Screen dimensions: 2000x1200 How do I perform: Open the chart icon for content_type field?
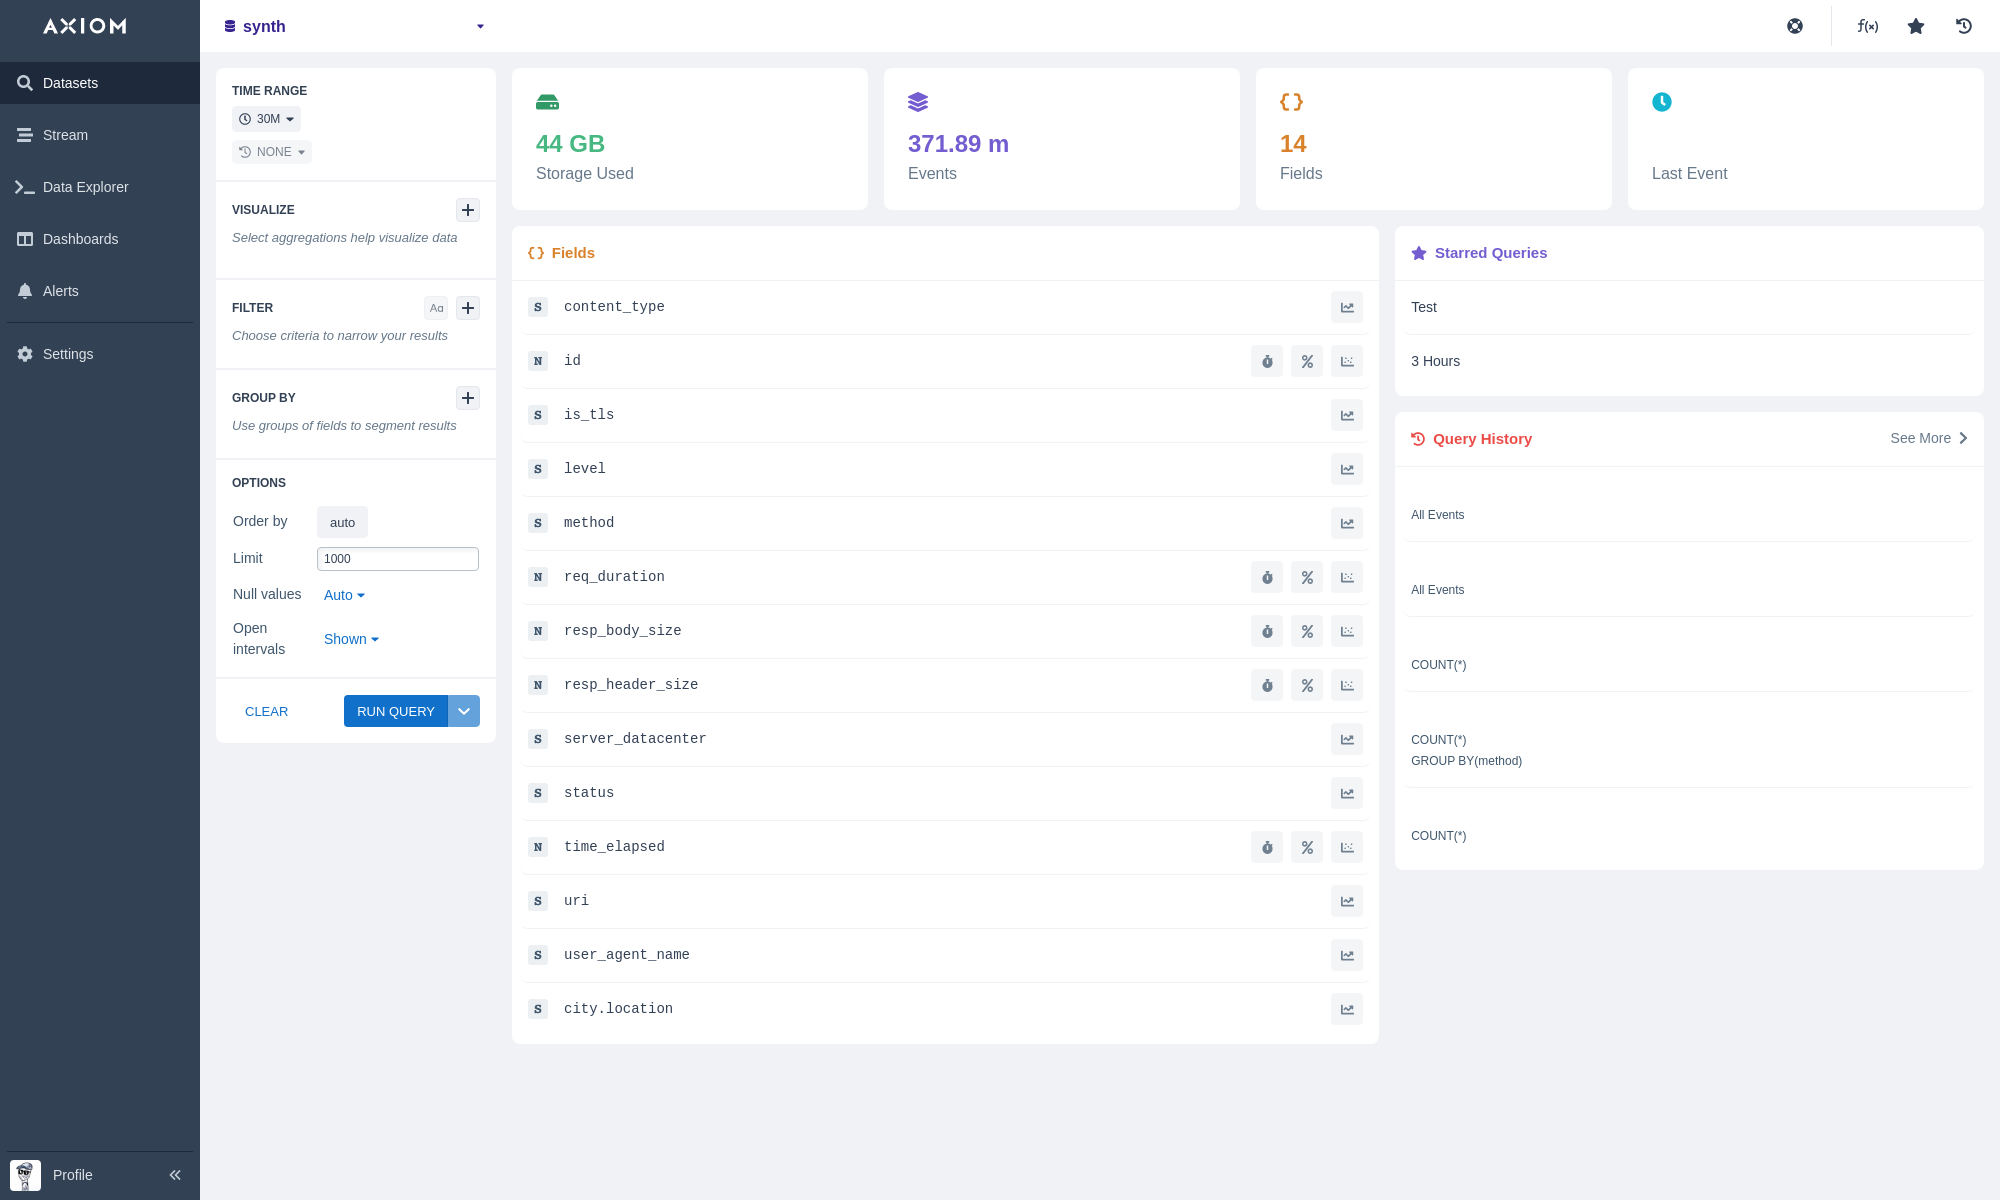[x=1347, y=307]
